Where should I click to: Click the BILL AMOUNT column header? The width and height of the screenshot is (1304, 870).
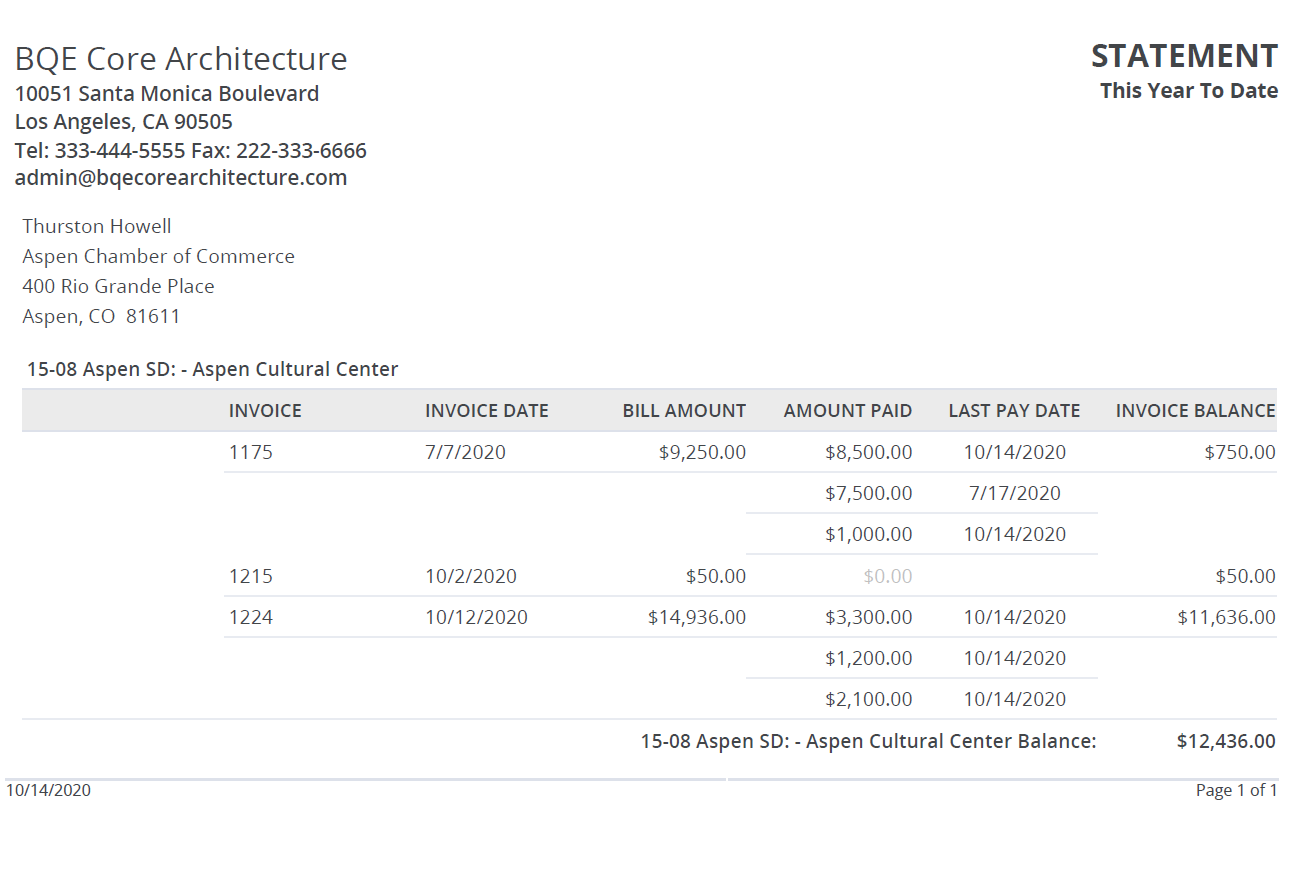click(684, 411)
